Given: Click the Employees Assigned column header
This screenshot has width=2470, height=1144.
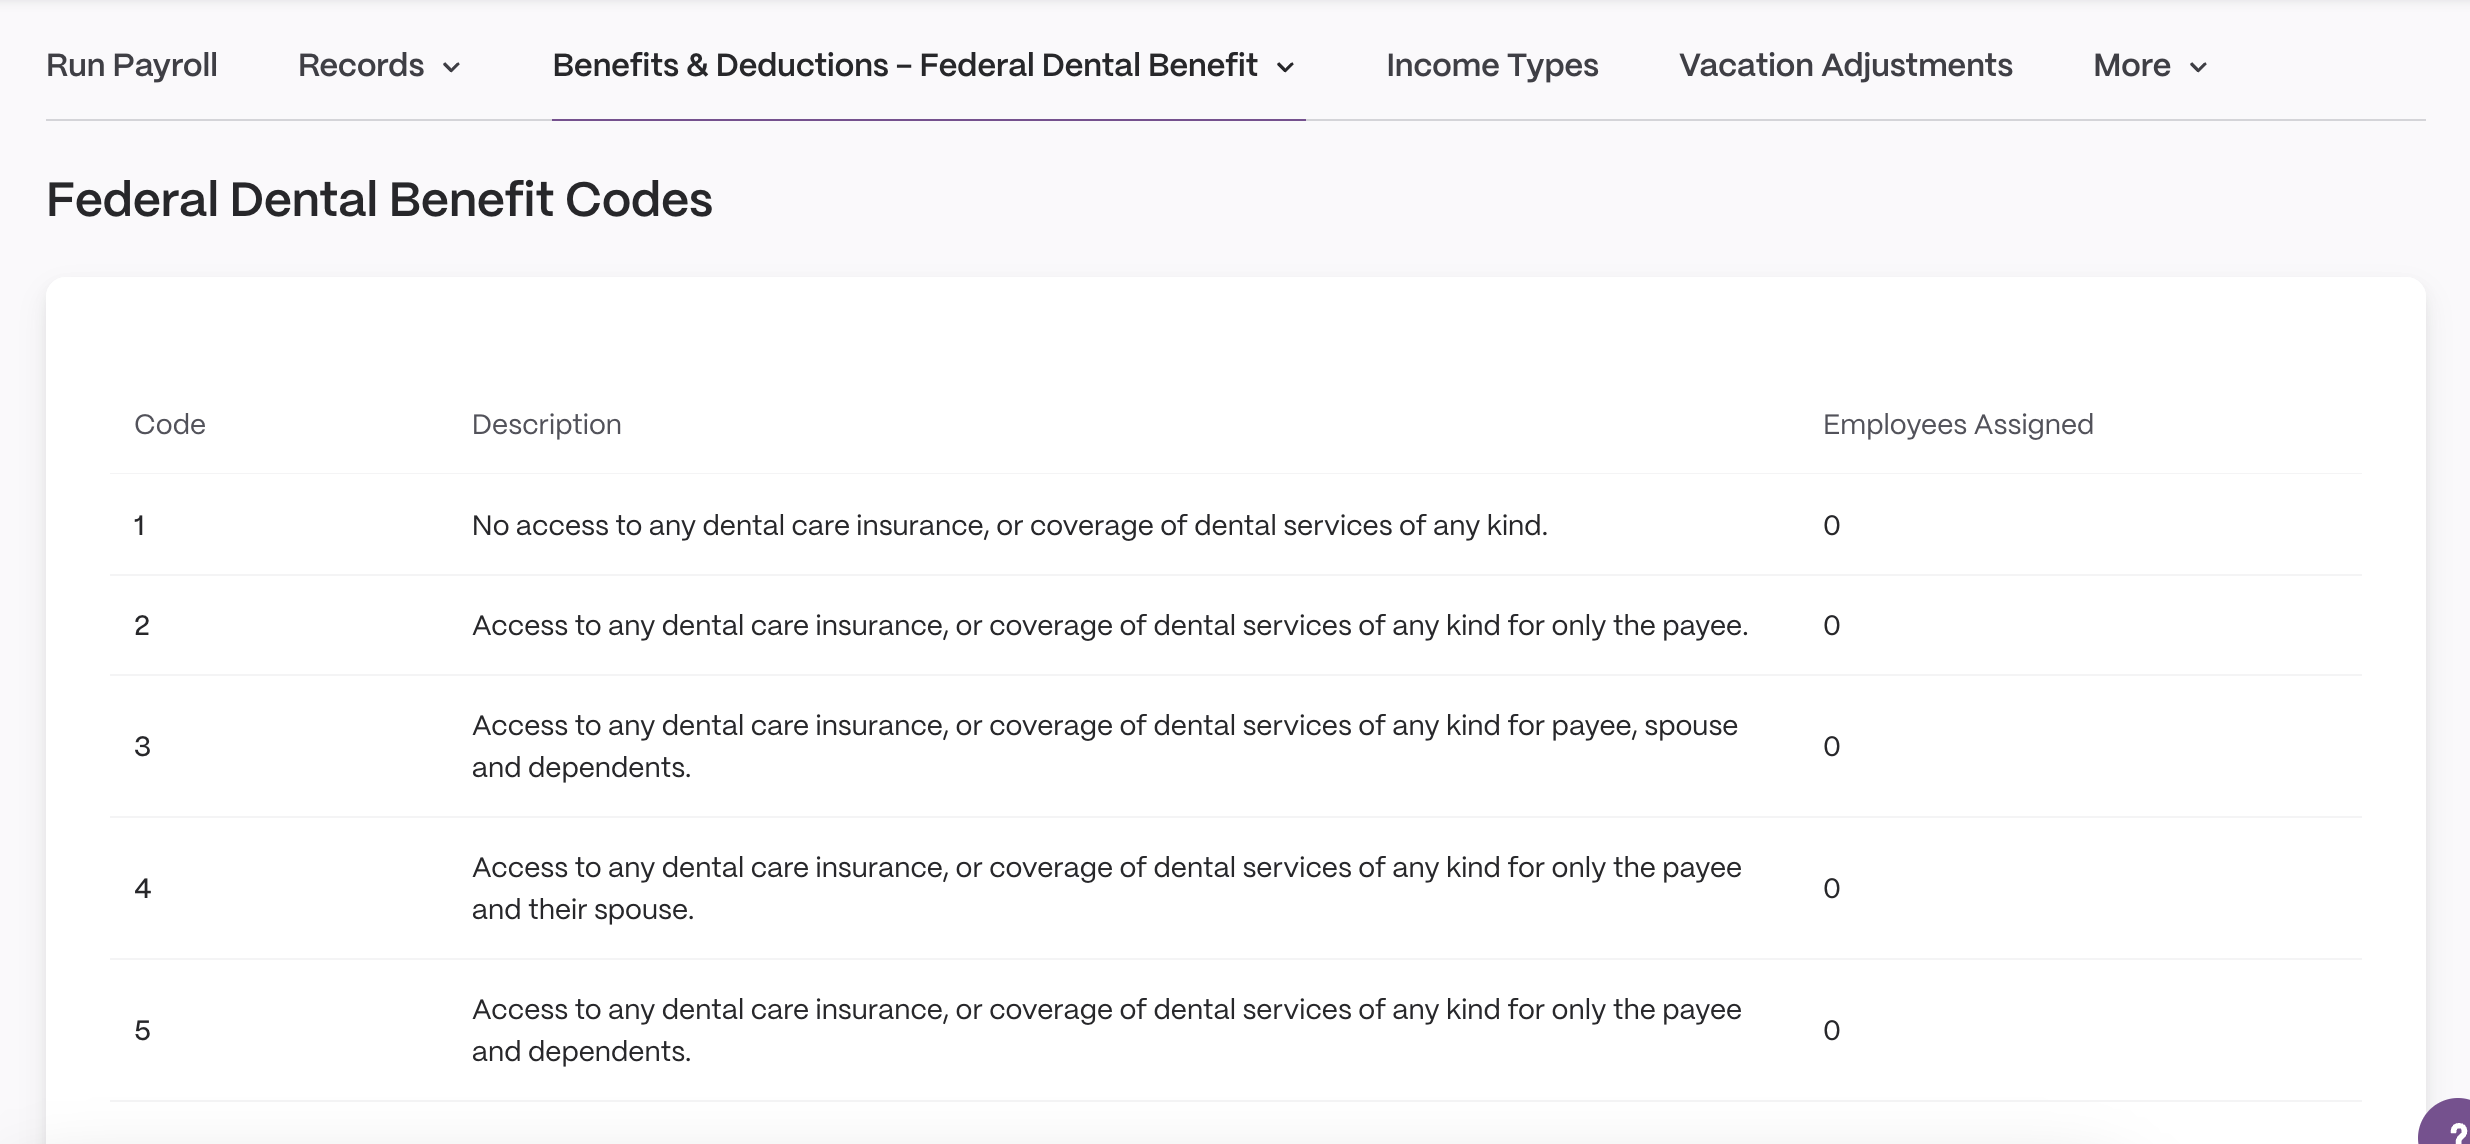Looking at the screenshot, I should tap(1958, 424).
